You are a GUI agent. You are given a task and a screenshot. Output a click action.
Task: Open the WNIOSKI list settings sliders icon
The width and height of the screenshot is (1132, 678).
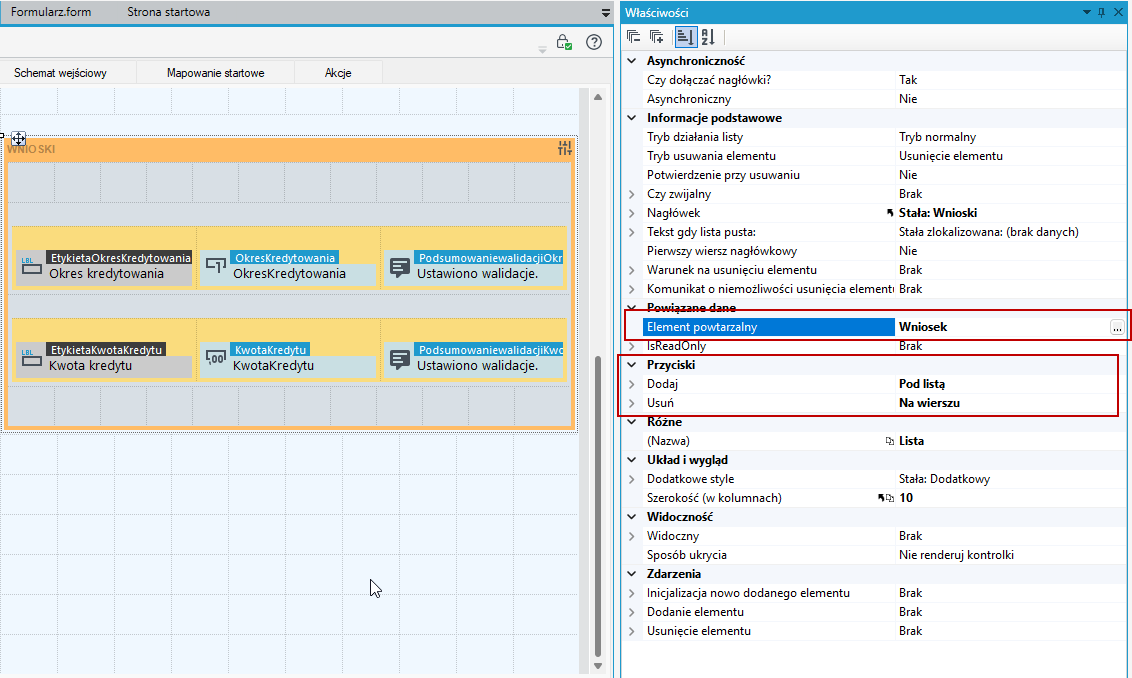(565, 148)
